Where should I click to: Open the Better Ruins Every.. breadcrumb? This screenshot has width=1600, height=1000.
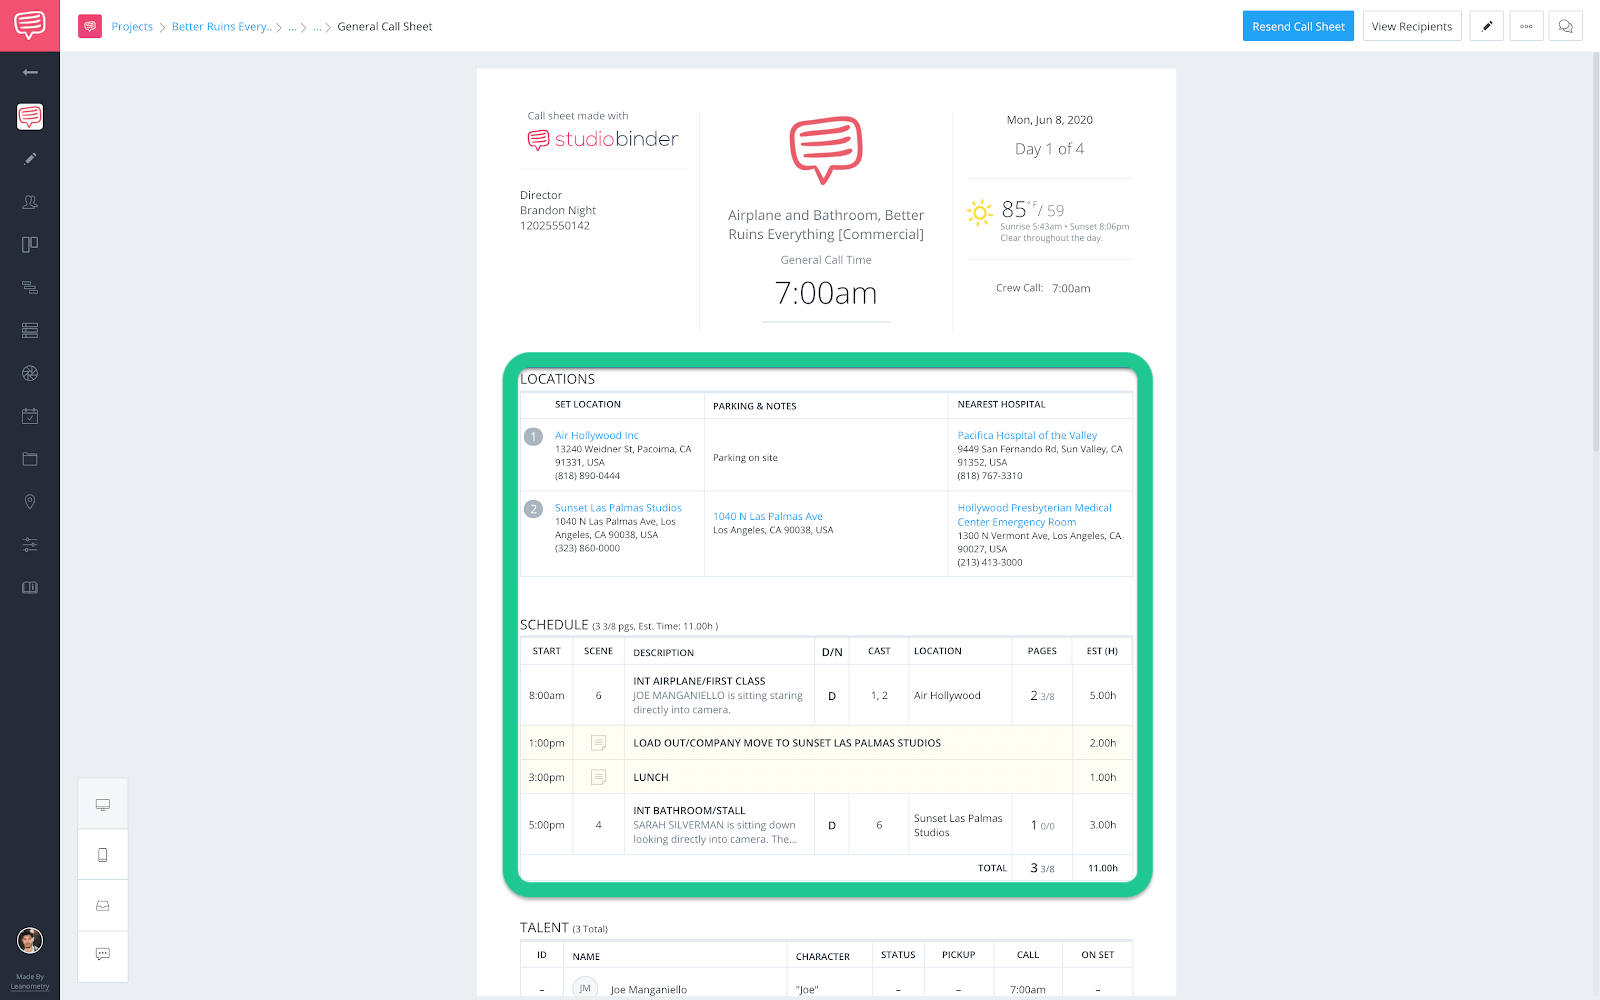pos(222,27)
